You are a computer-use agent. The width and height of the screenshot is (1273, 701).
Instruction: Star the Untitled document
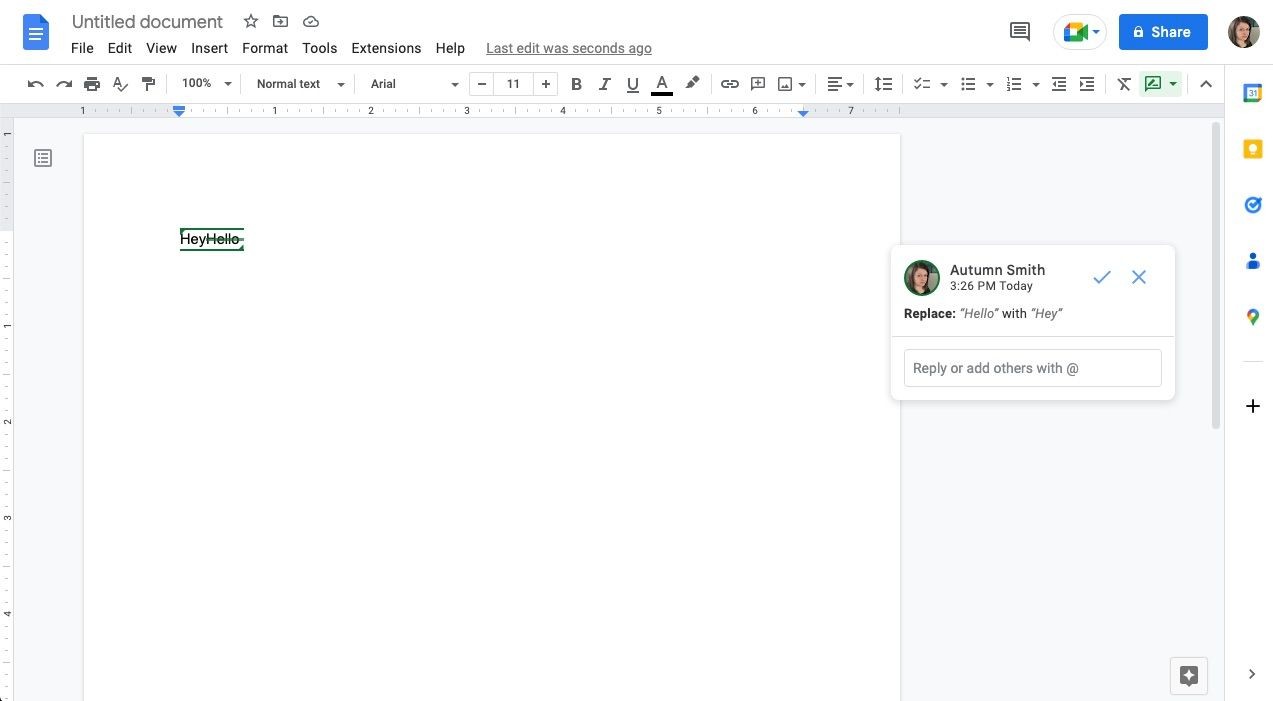(251, 21)
